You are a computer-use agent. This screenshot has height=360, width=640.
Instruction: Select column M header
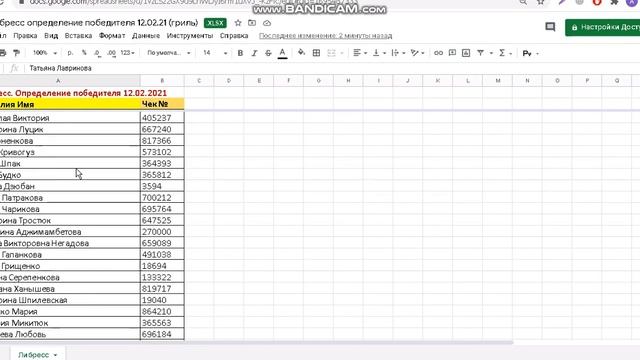(498, 81)
